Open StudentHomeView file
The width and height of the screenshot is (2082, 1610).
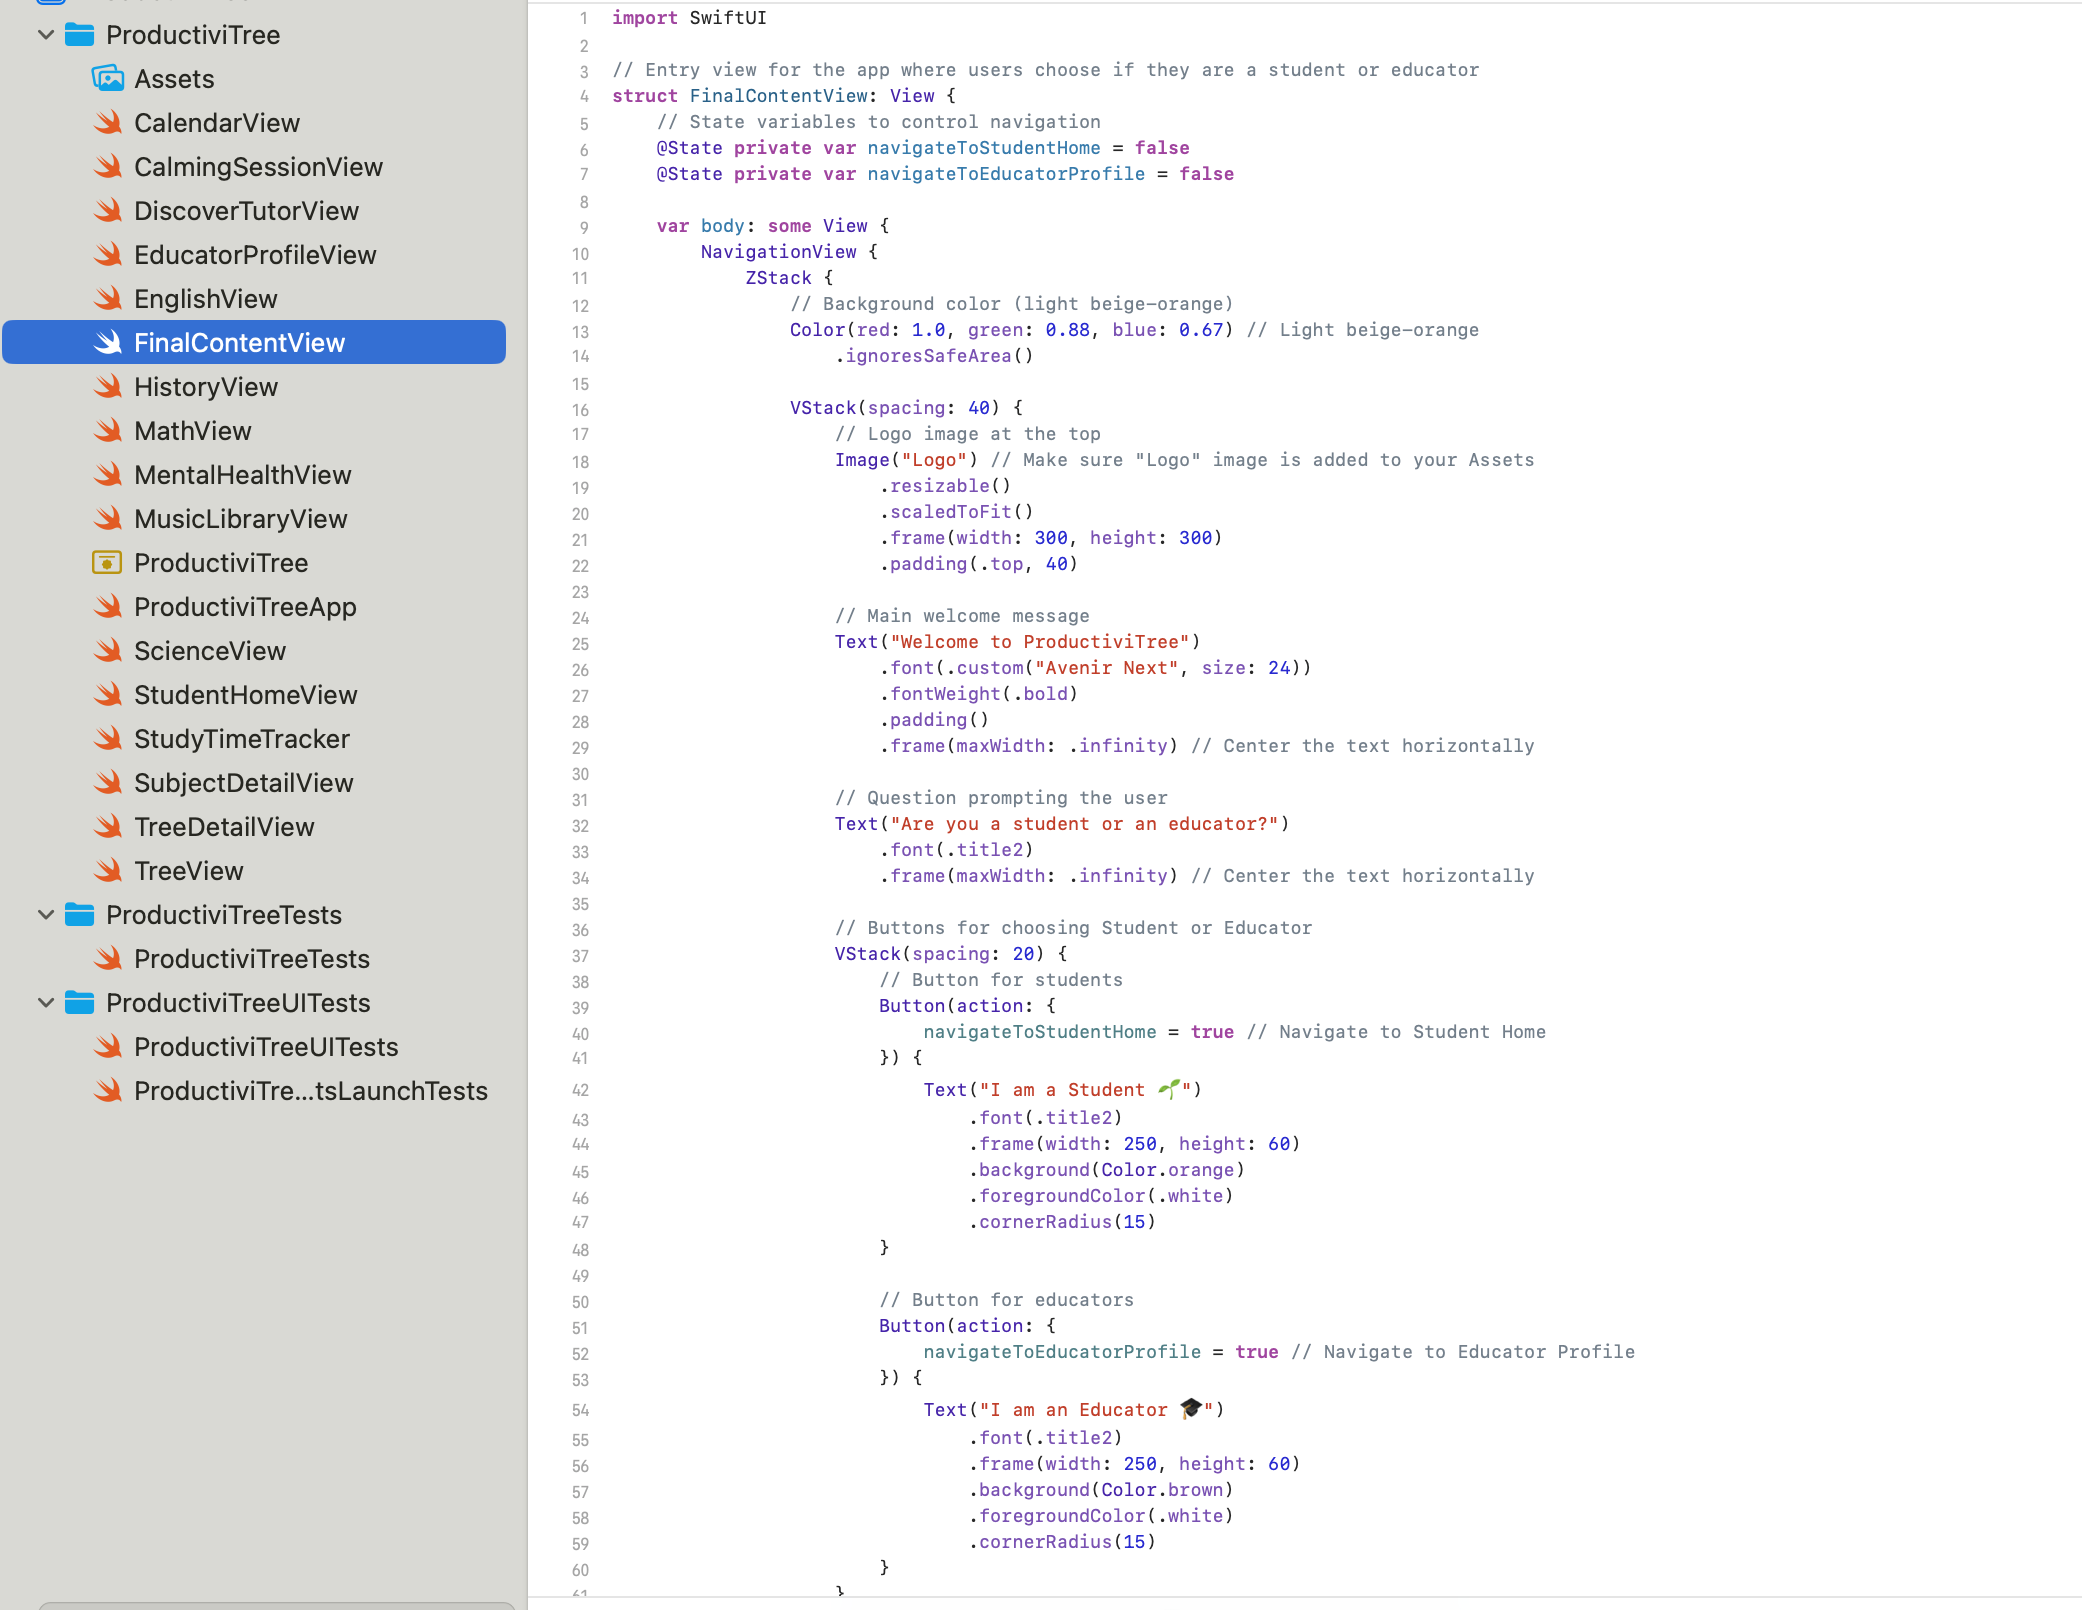245,695
